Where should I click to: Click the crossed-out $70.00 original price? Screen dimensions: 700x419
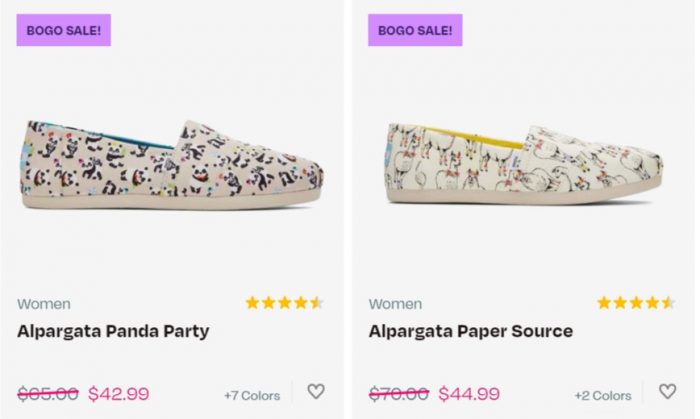[x=399, y=394]
